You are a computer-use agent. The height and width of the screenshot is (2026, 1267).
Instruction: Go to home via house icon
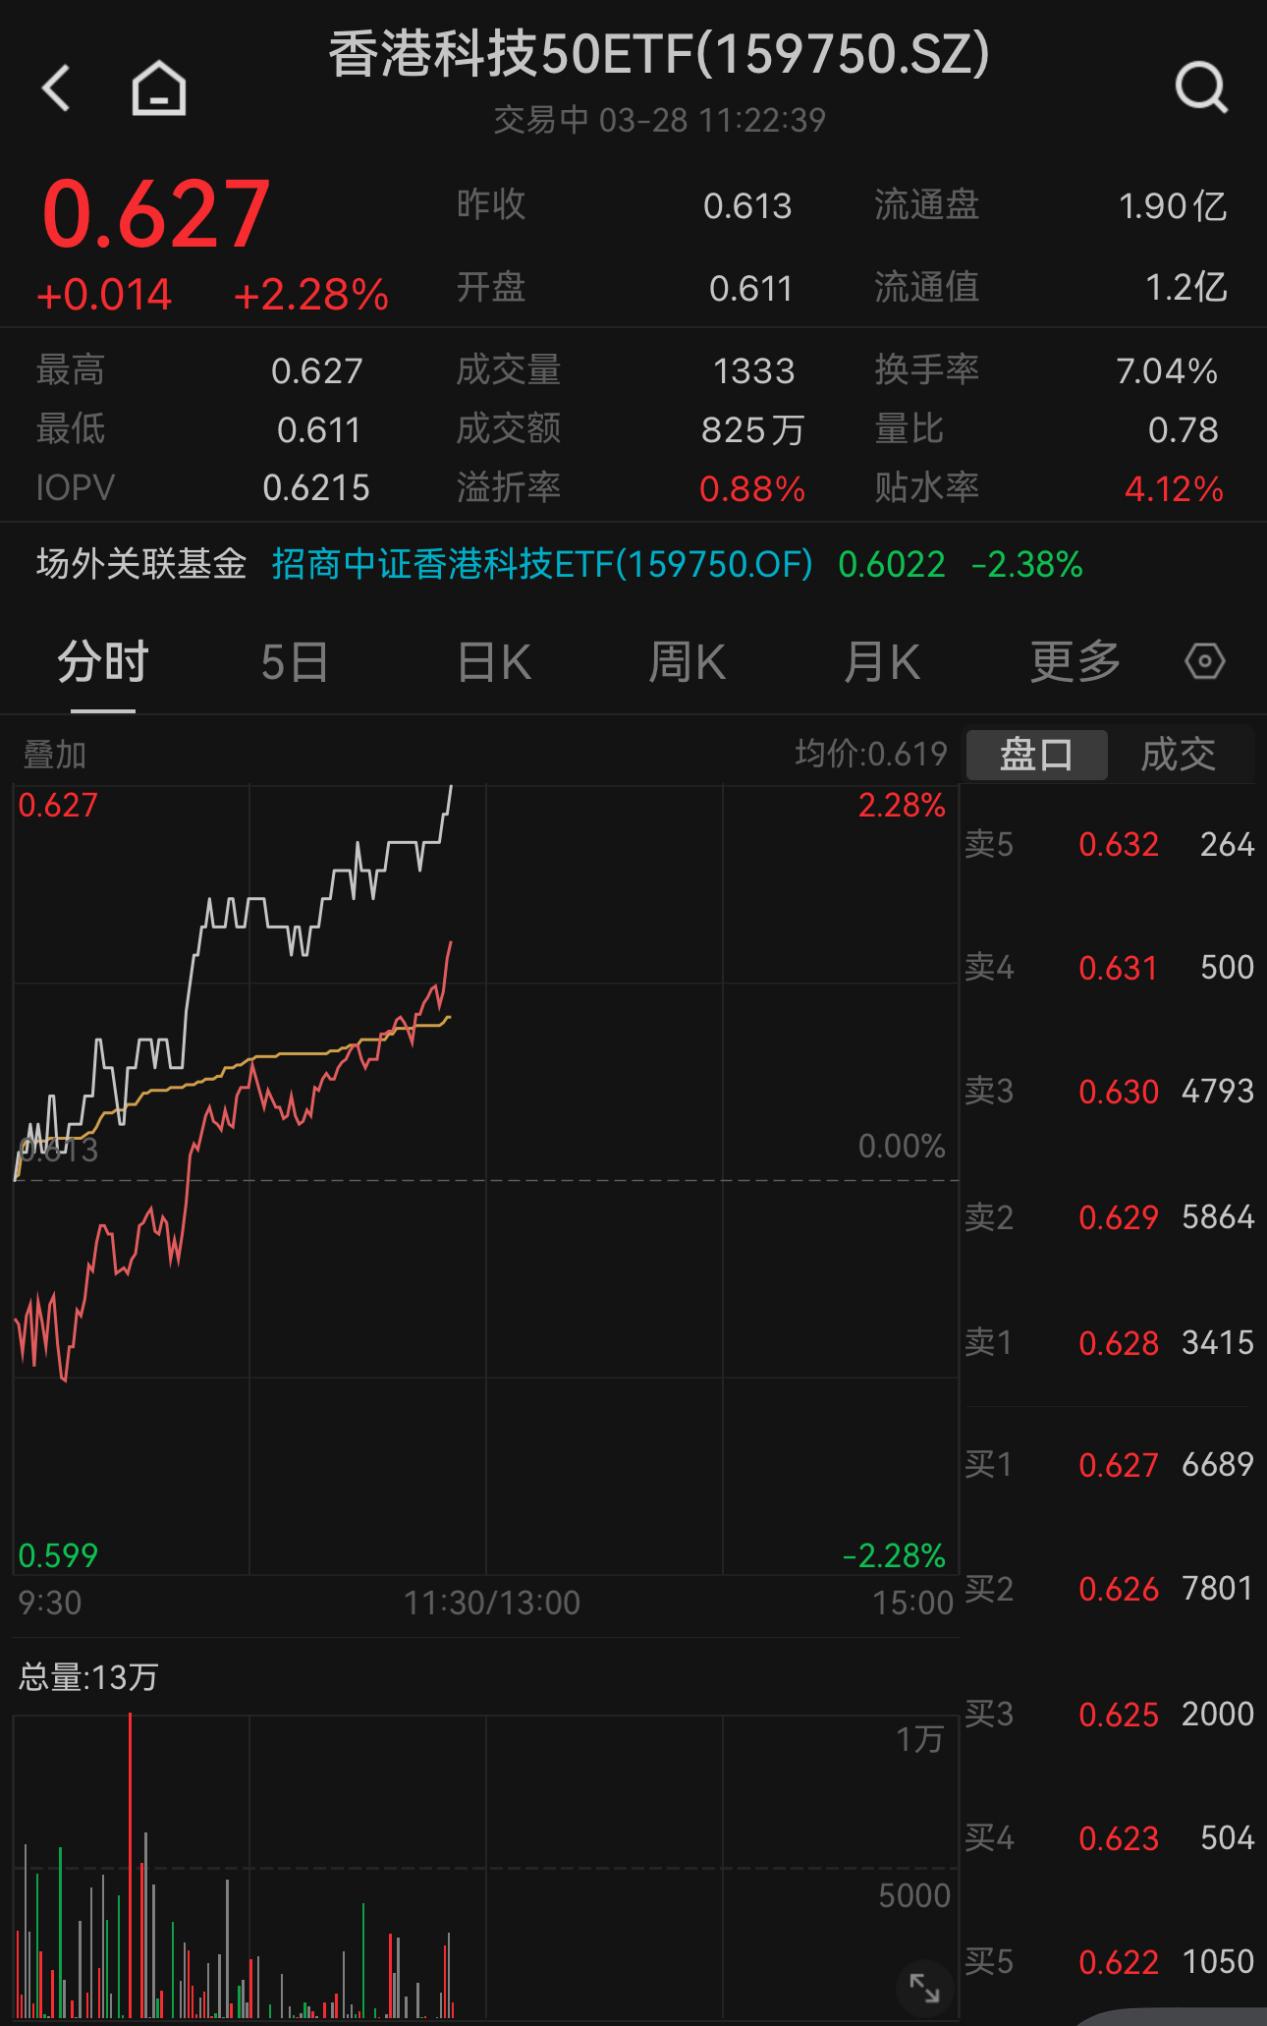click(x=159, y=88)
